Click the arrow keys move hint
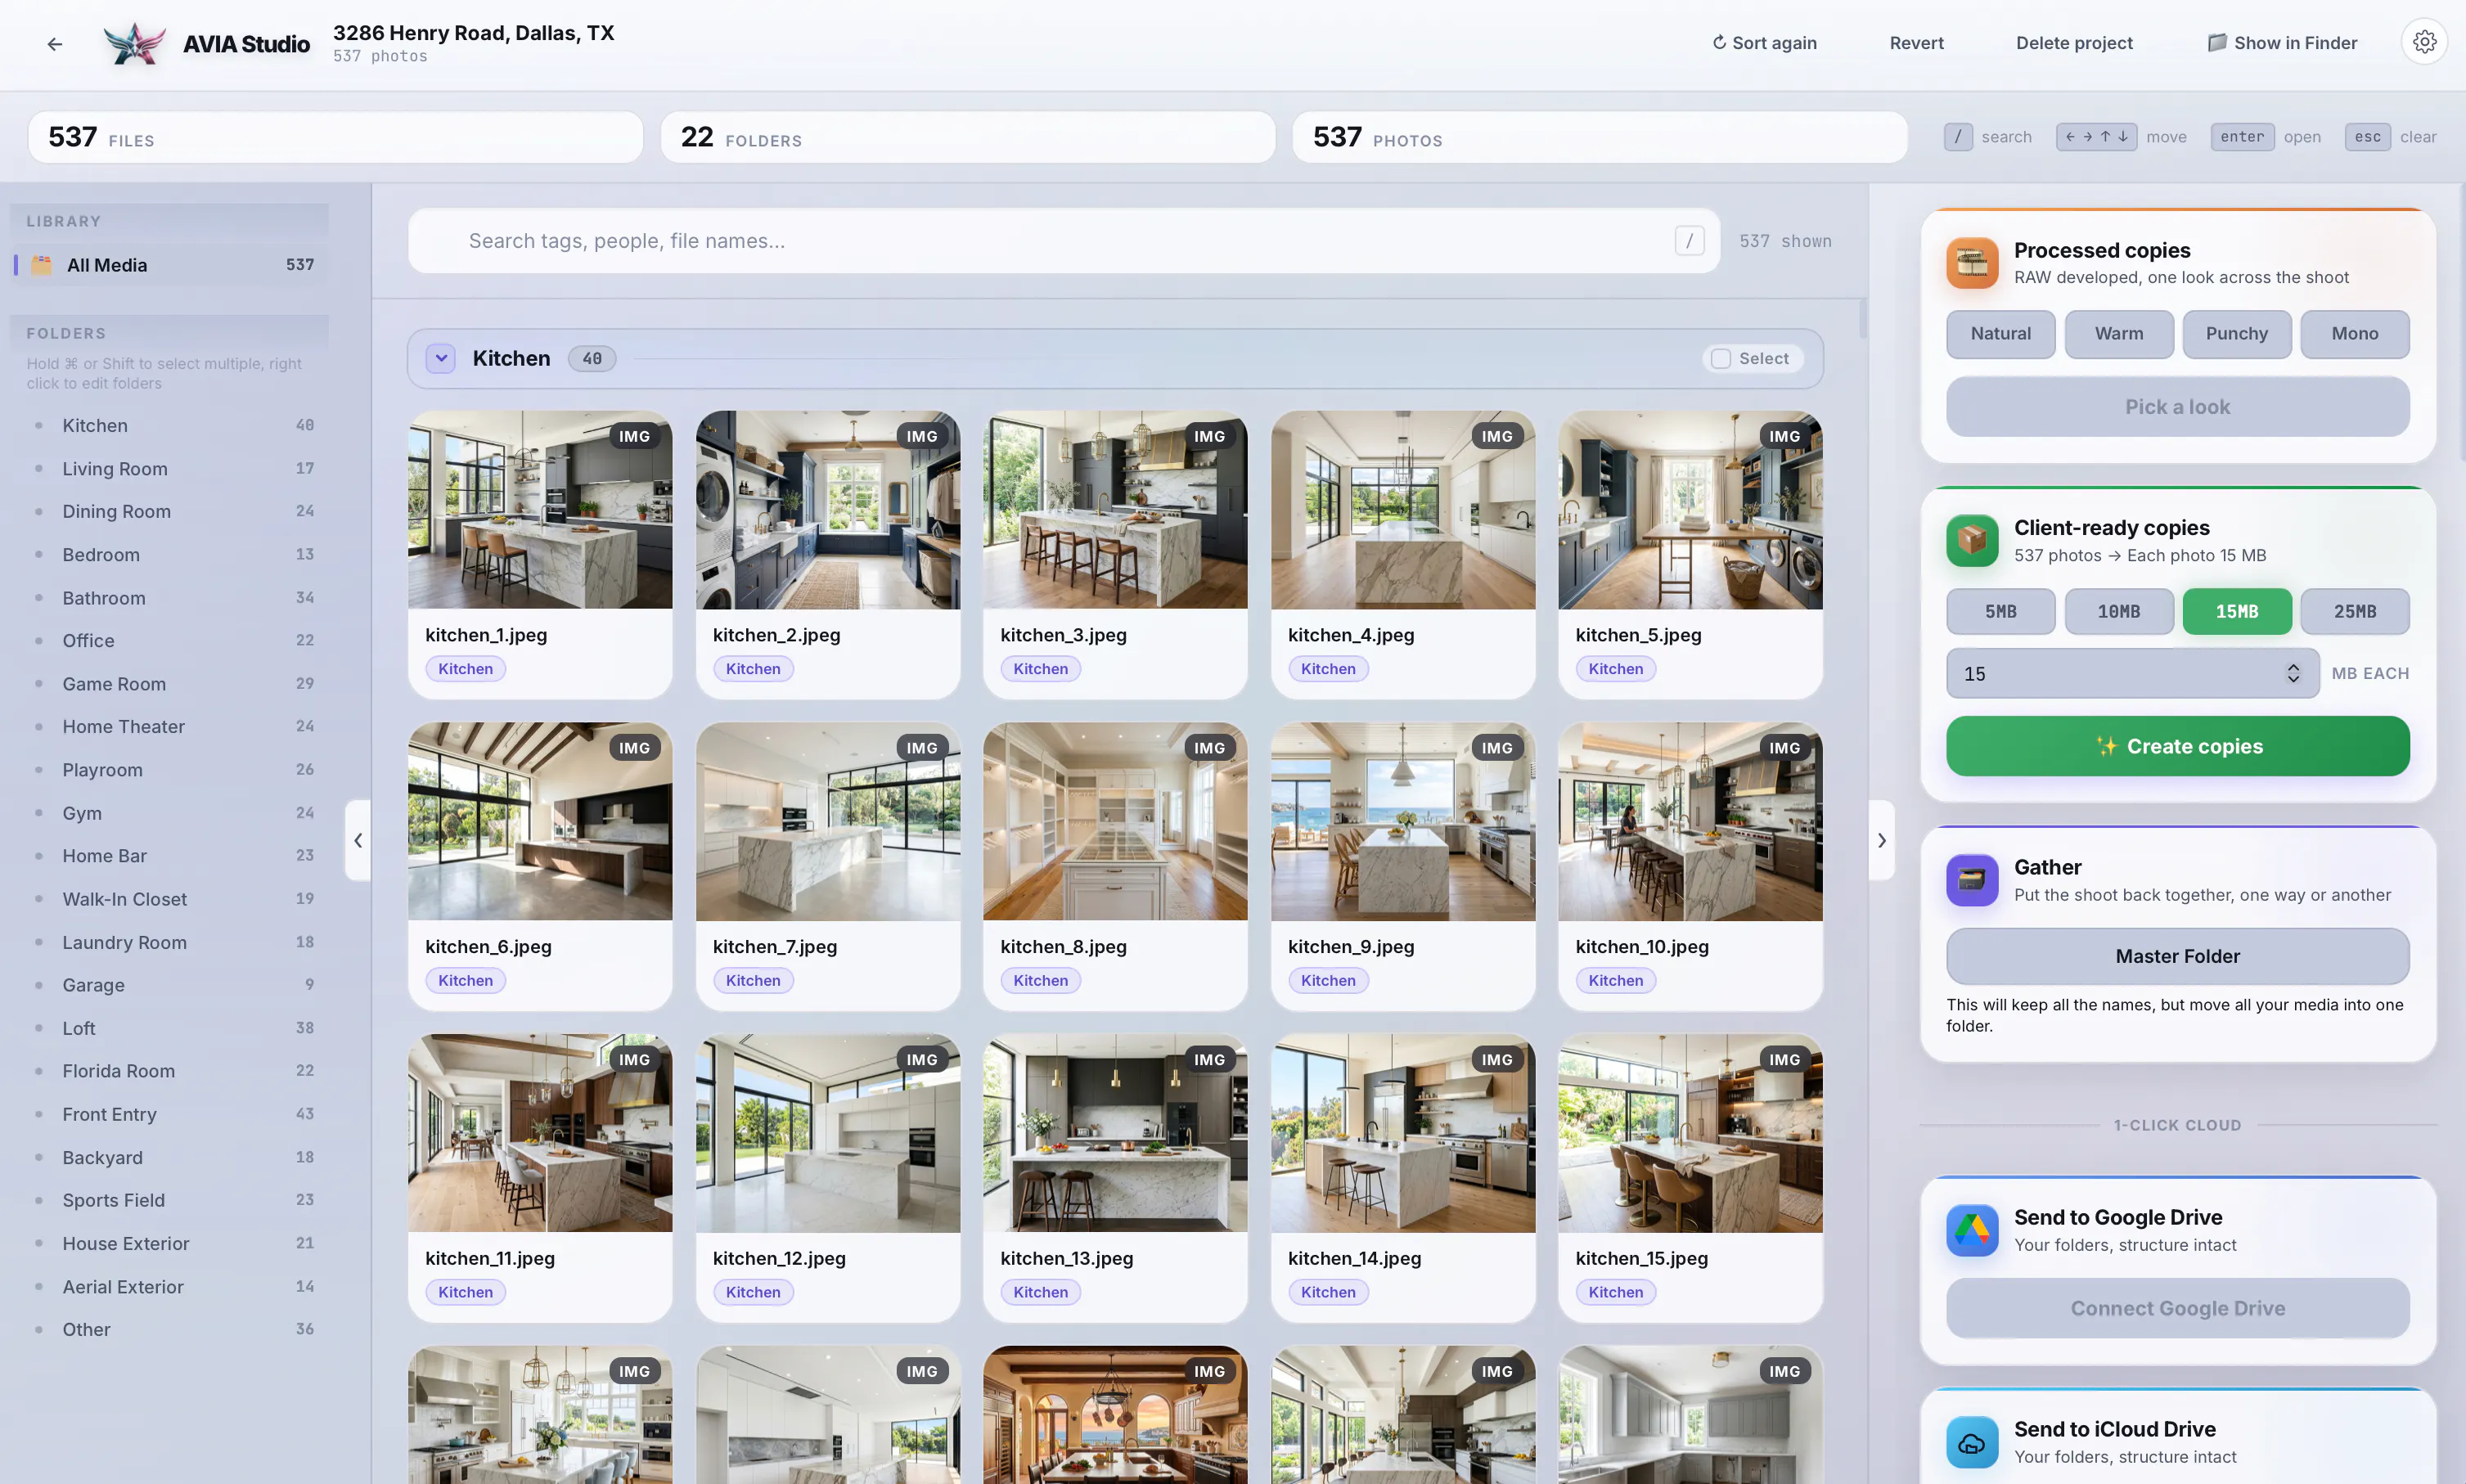Screen dimensions: 2466x1484 (x=2096, y=137)
